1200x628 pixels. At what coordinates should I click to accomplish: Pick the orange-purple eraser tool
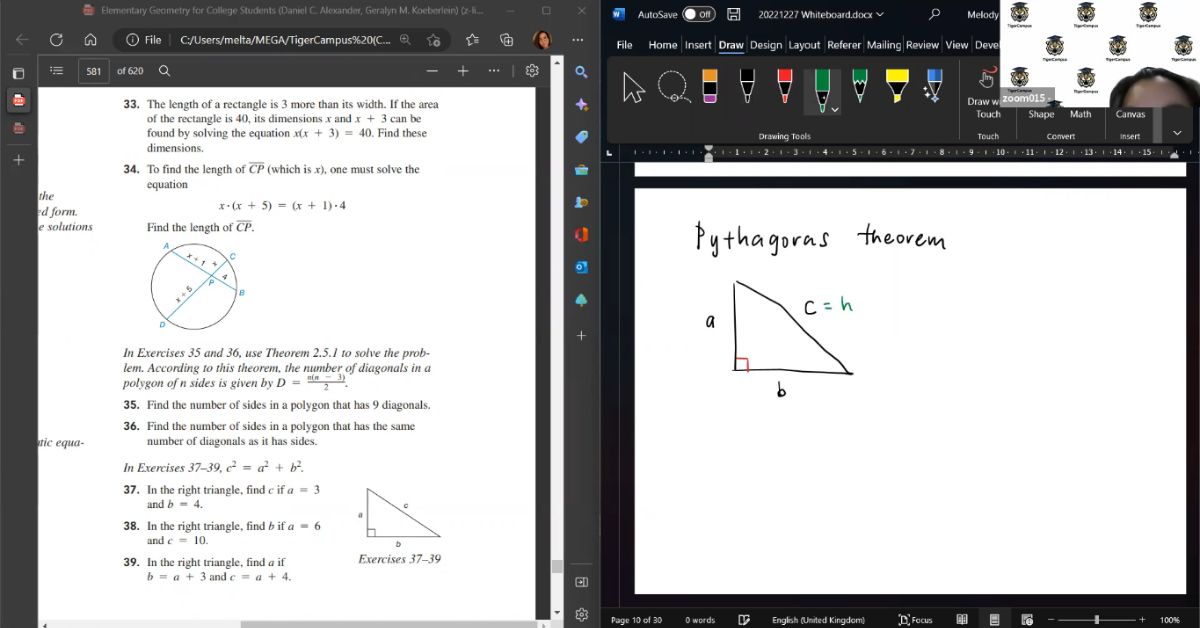(x=709, y=86)
